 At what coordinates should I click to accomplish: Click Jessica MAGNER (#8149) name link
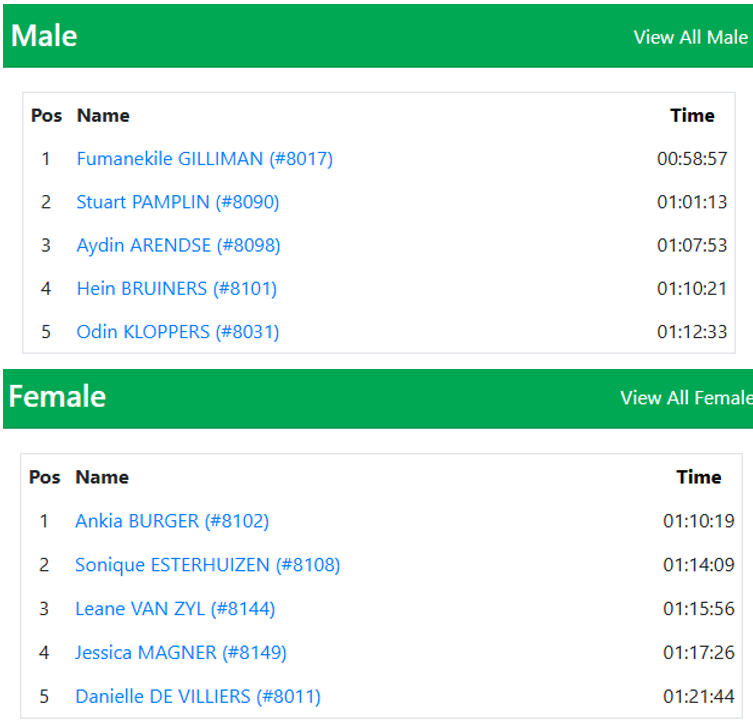point(180,652)
